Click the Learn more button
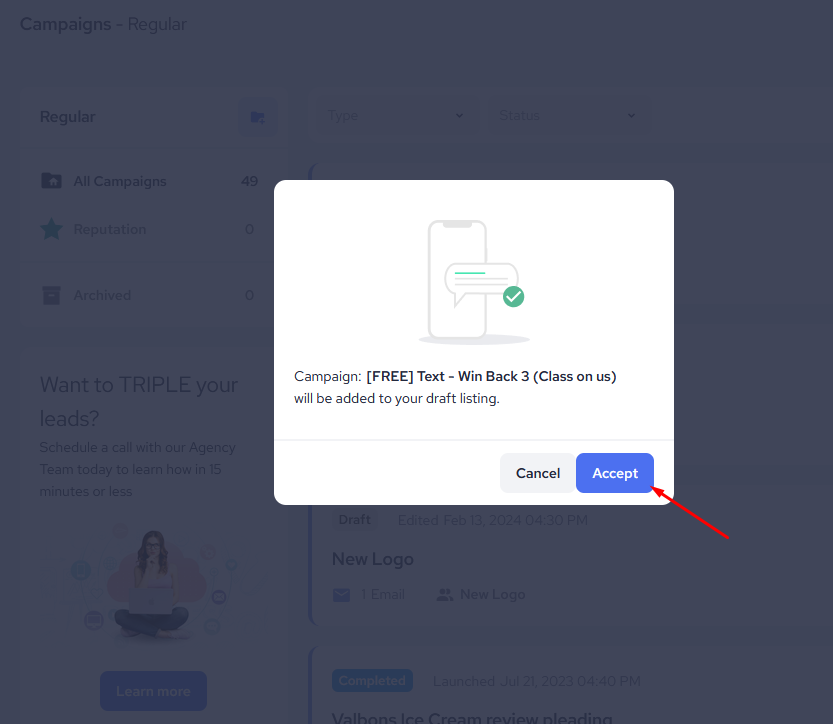Image resolution: width=833 pixels, height=724 pixels. click(154, 691)
